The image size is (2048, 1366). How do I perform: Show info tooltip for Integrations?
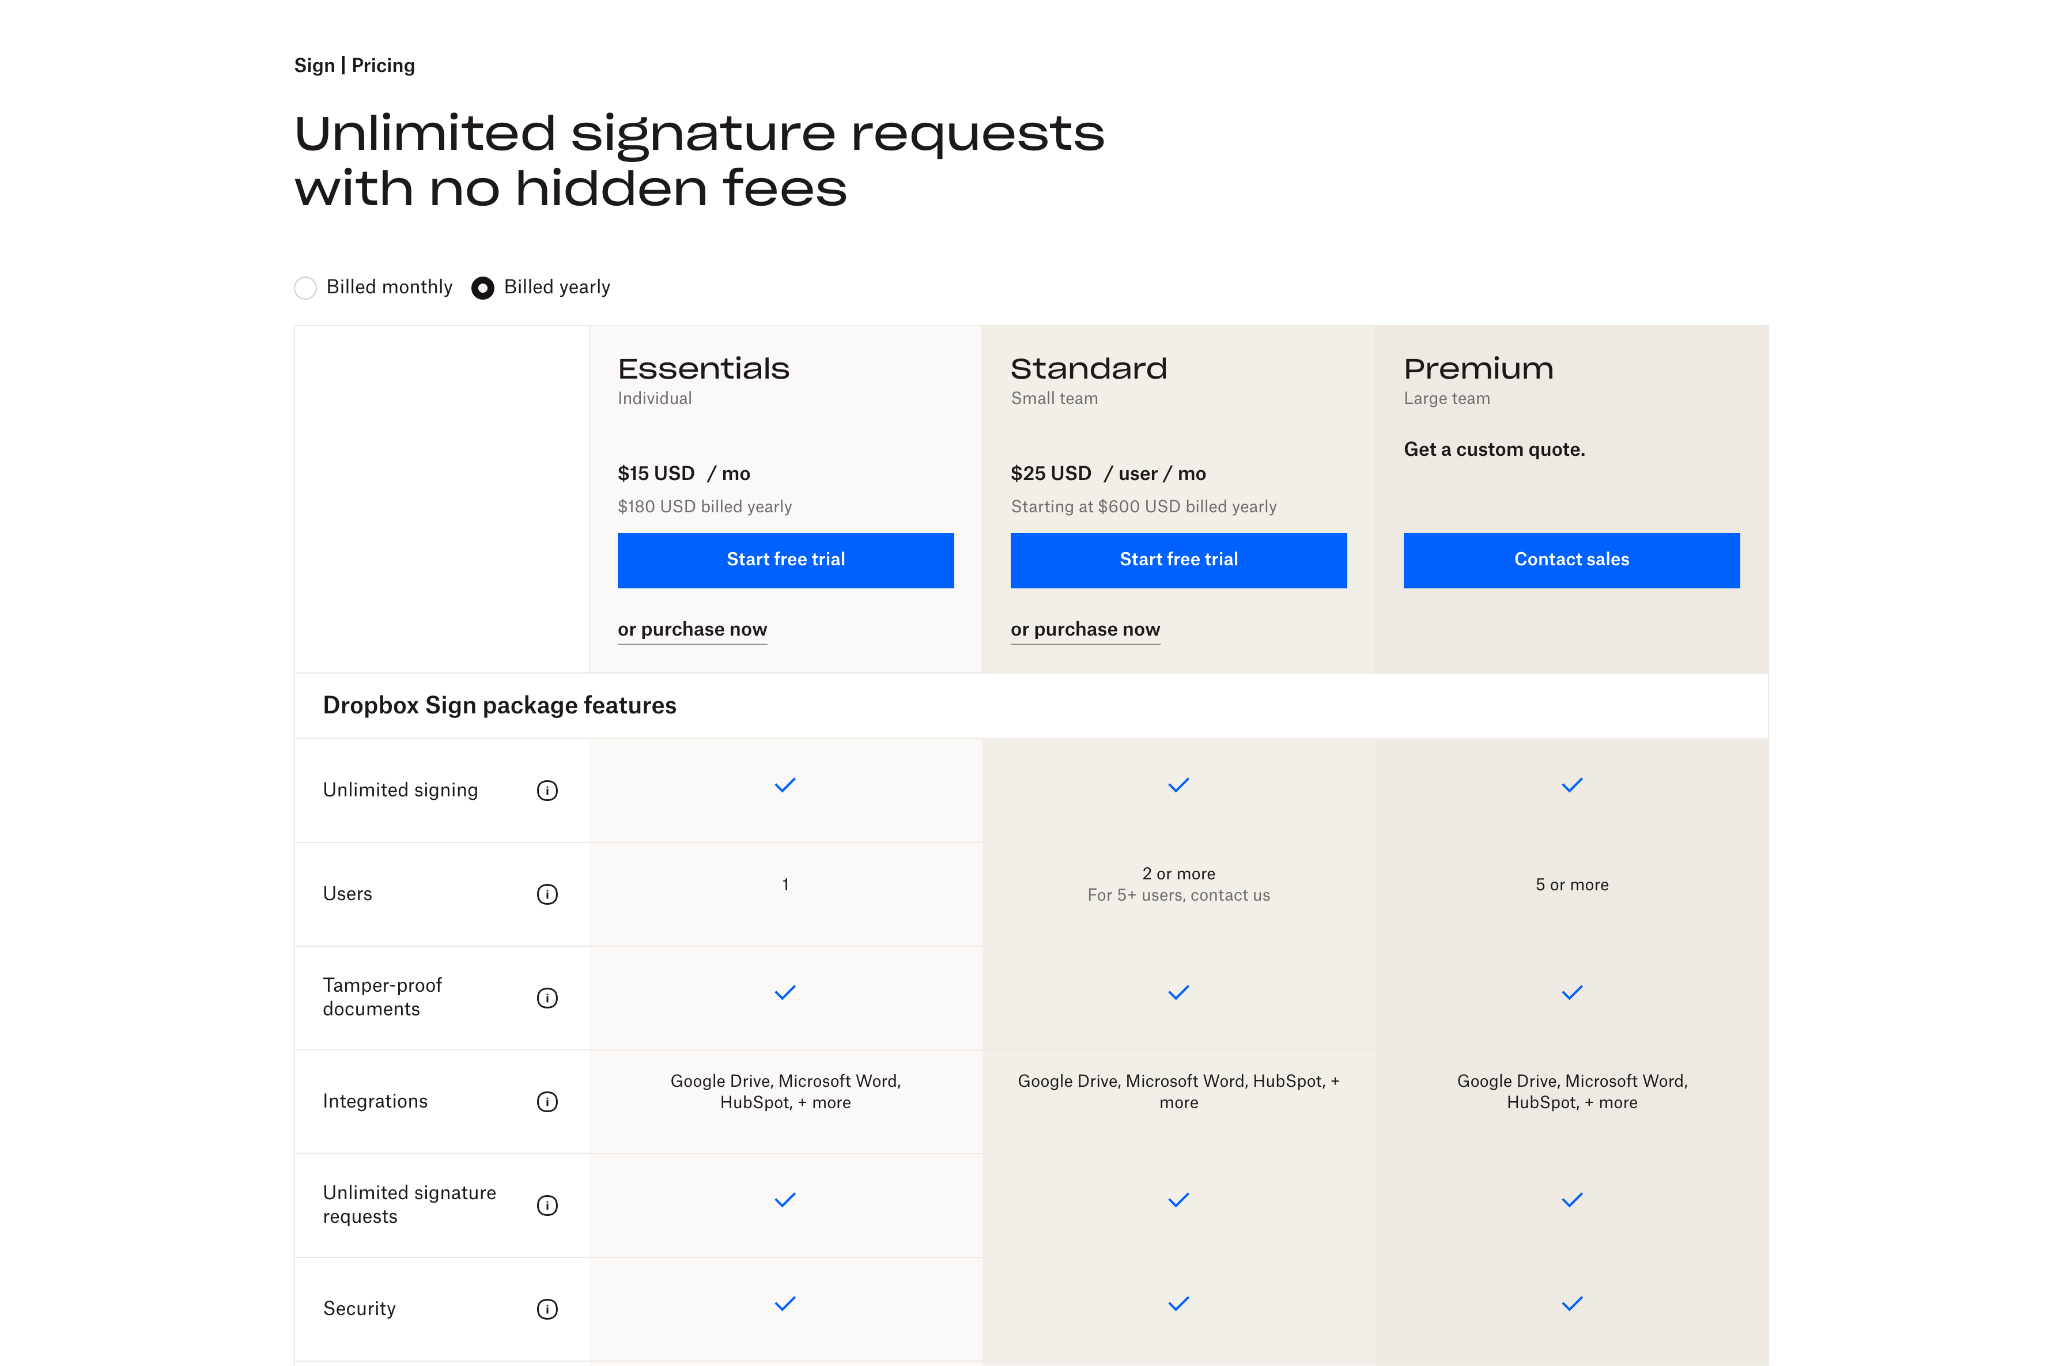point(547,1102)
